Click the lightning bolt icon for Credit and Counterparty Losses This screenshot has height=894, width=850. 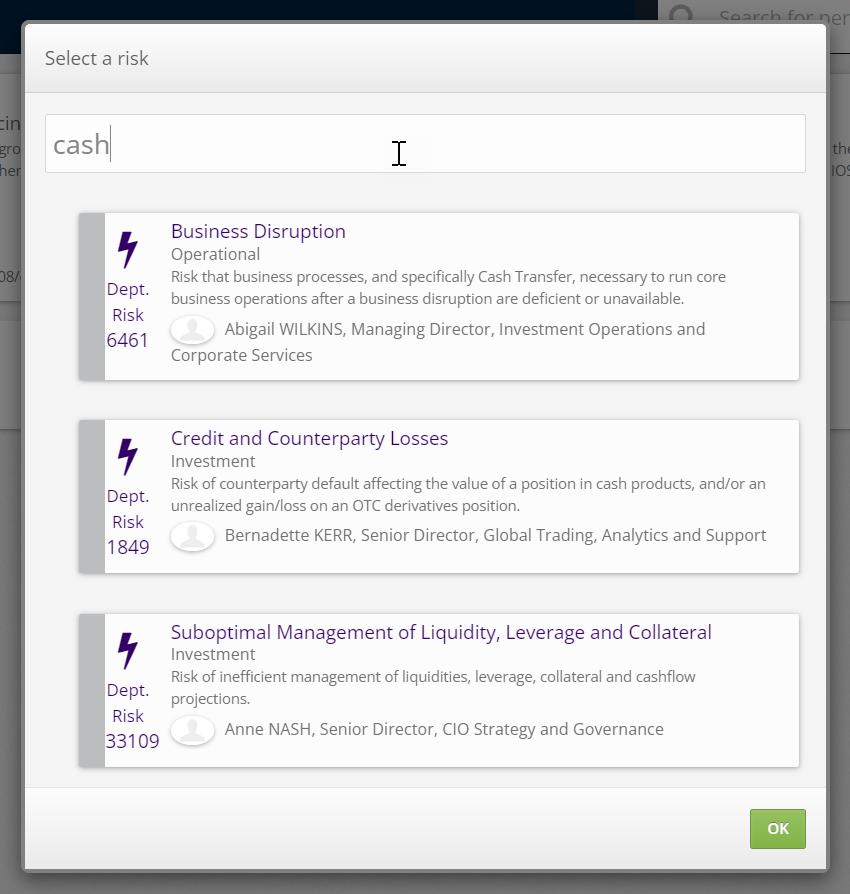(127, 457)
